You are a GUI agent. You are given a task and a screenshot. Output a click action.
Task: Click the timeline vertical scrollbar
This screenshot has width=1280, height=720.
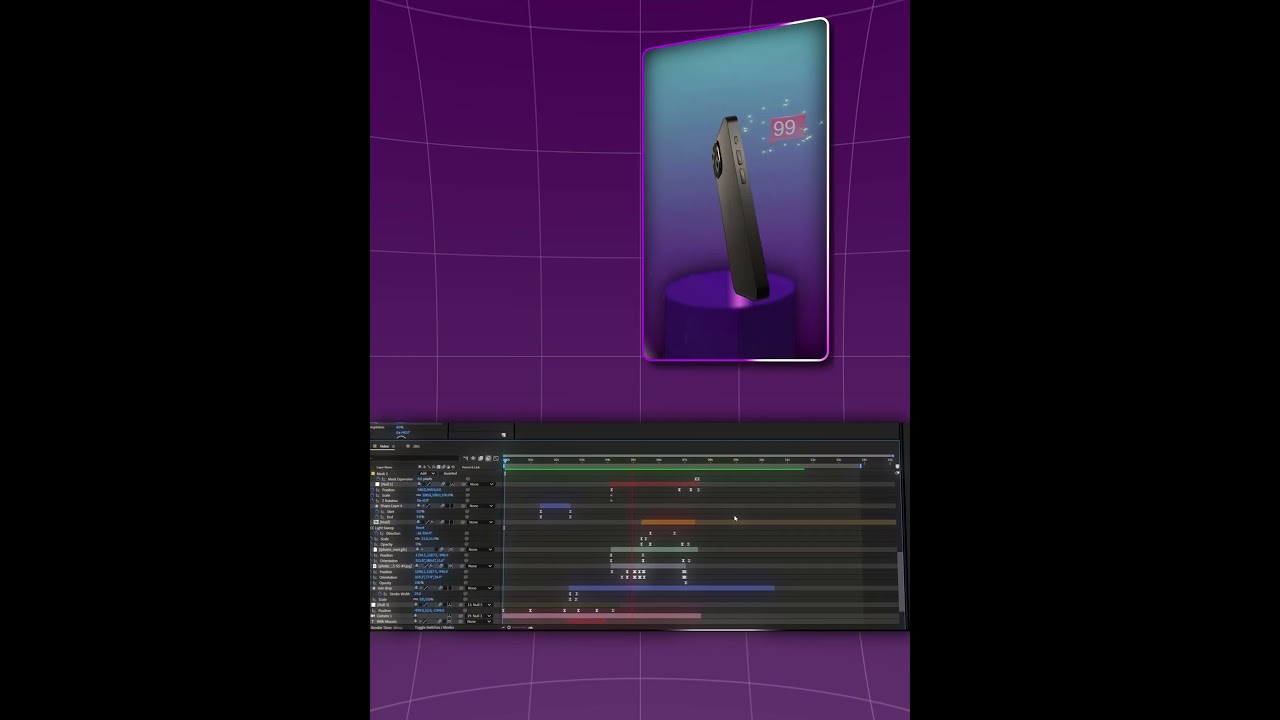pyautogui.click(x=900, y=580)
